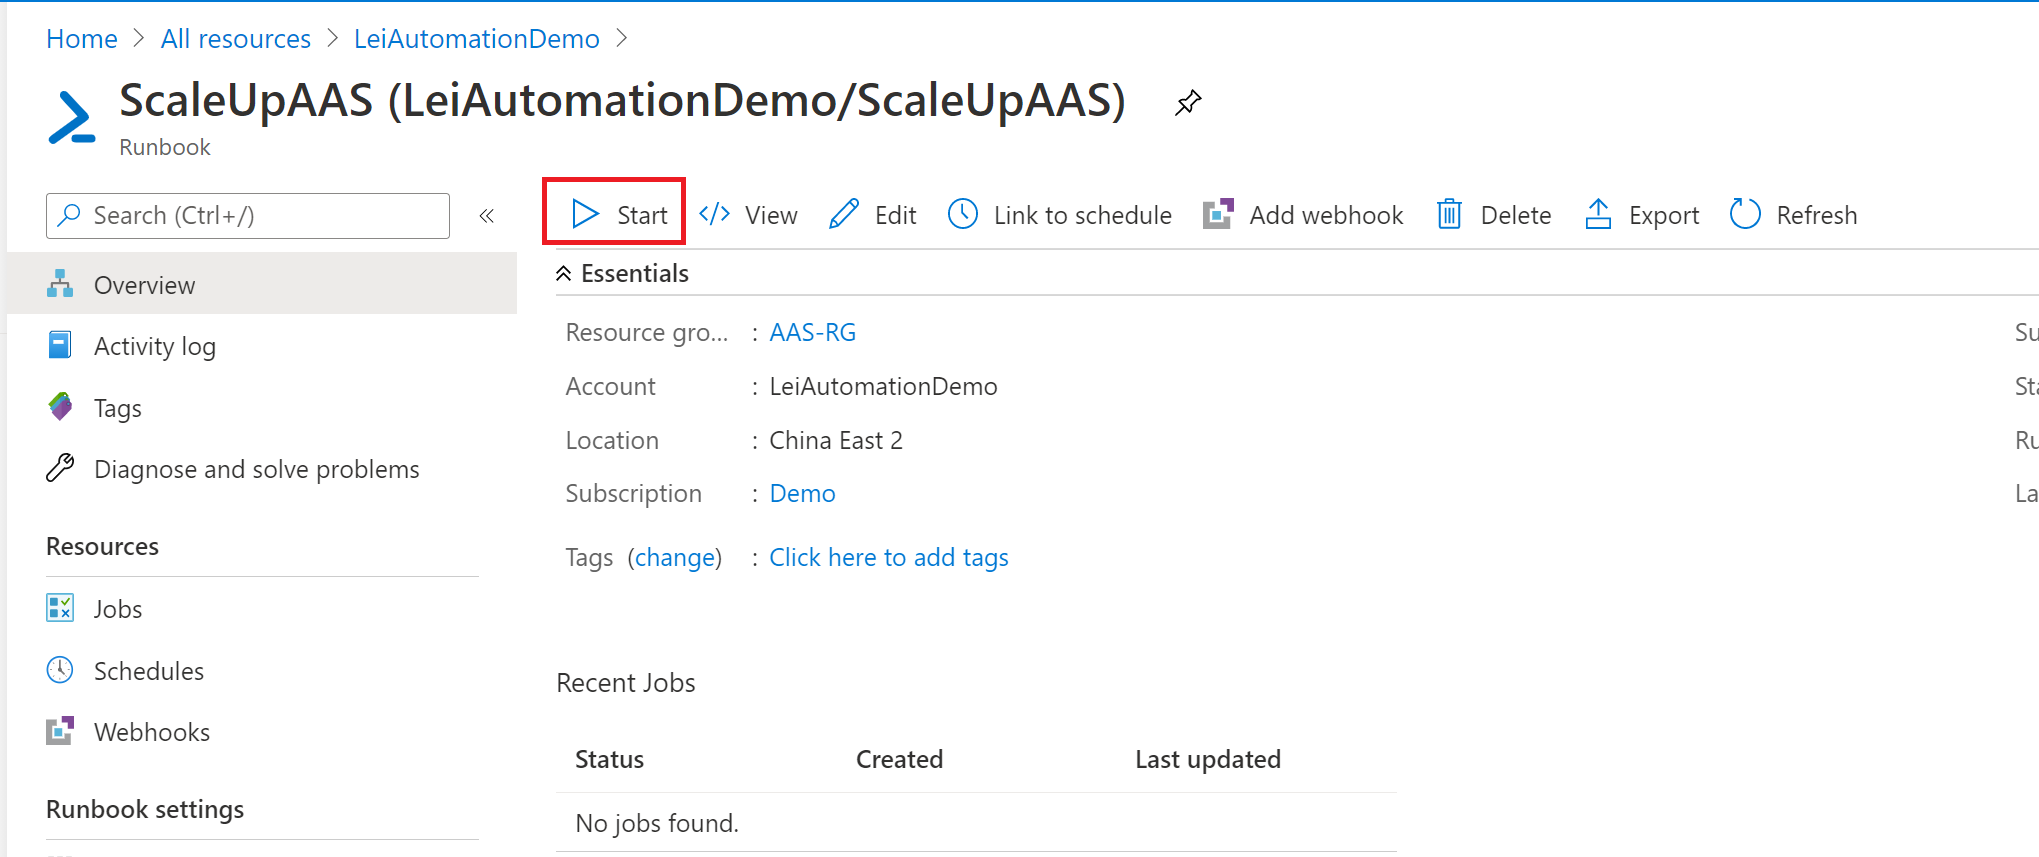The width and height of the screenshot is (2039, 857).
Task: Click the Tags icon in sidebar
Action: [60, 406]
